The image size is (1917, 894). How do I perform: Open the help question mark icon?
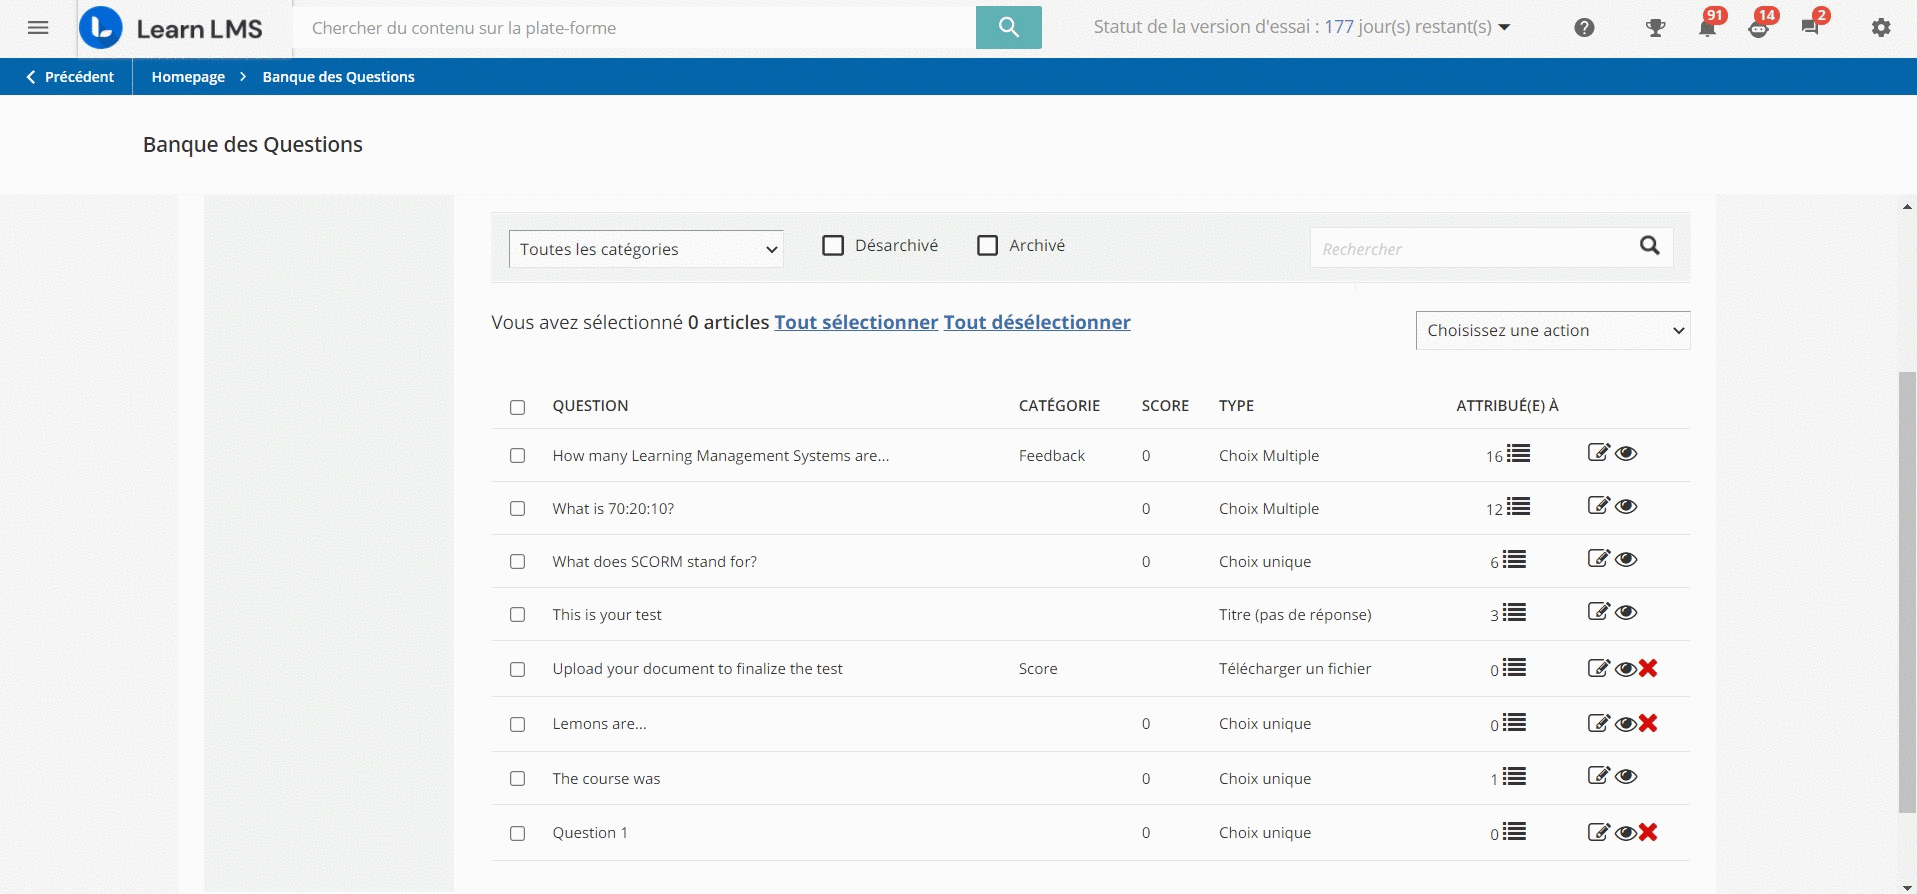[x=1584, y=28]
